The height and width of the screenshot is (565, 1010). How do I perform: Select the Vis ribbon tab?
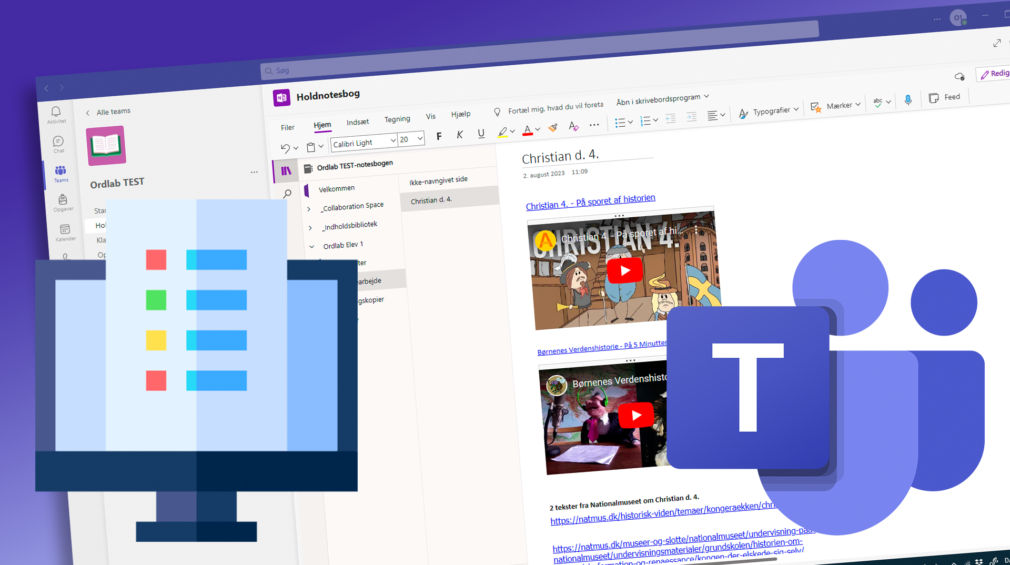pos(430,117)
